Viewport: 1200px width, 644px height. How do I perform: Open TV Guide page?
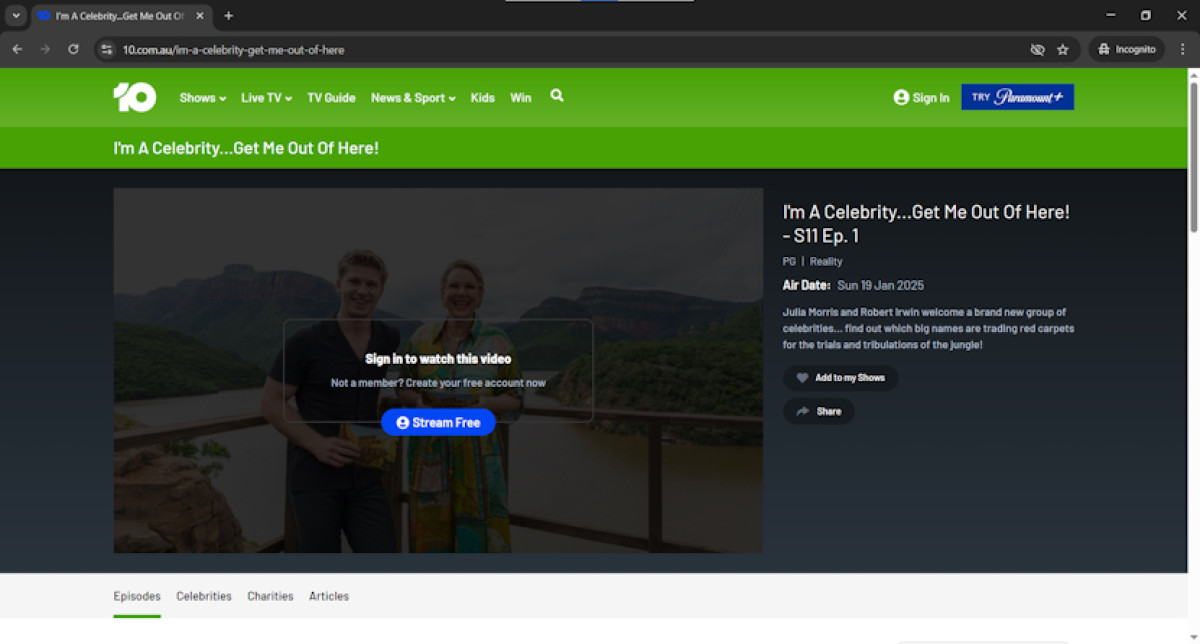[331, 98]
